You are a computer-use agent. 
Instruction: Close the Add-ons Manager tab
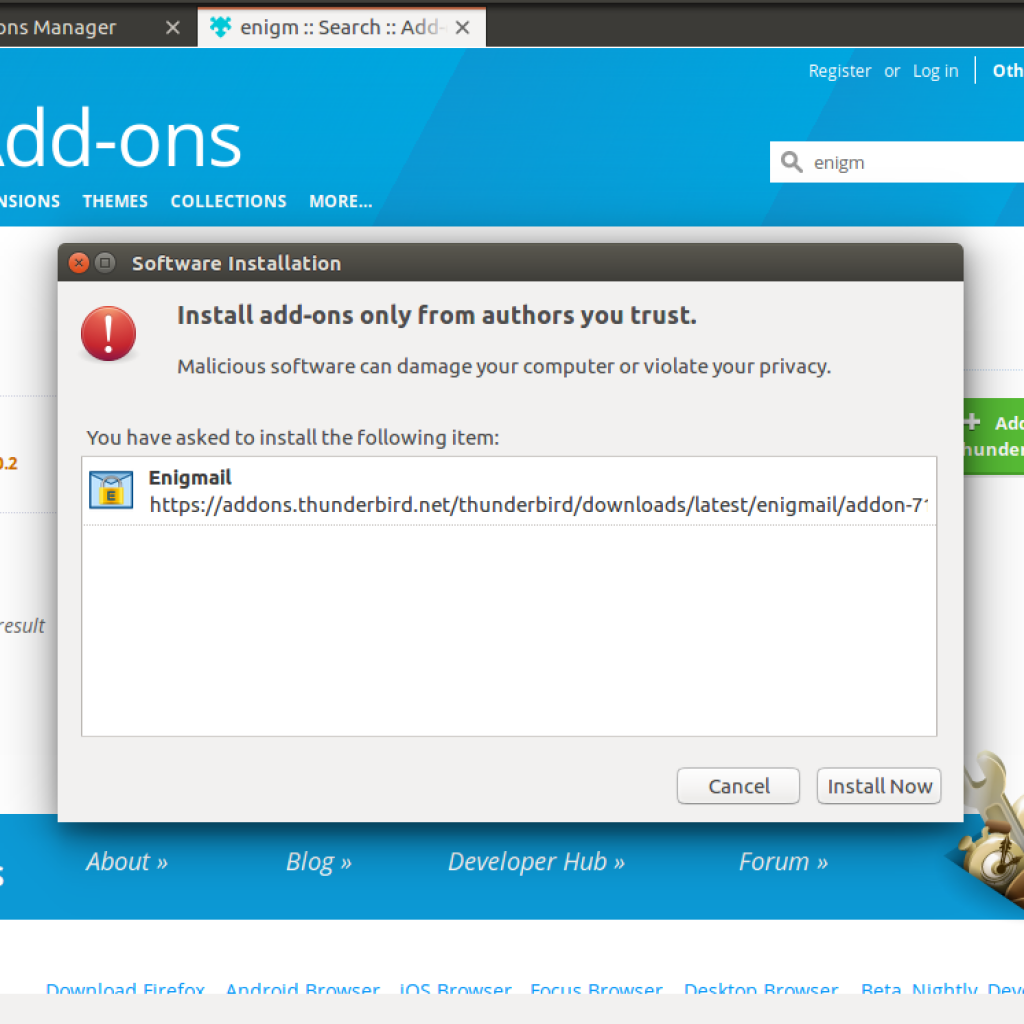tap(172, 27)
